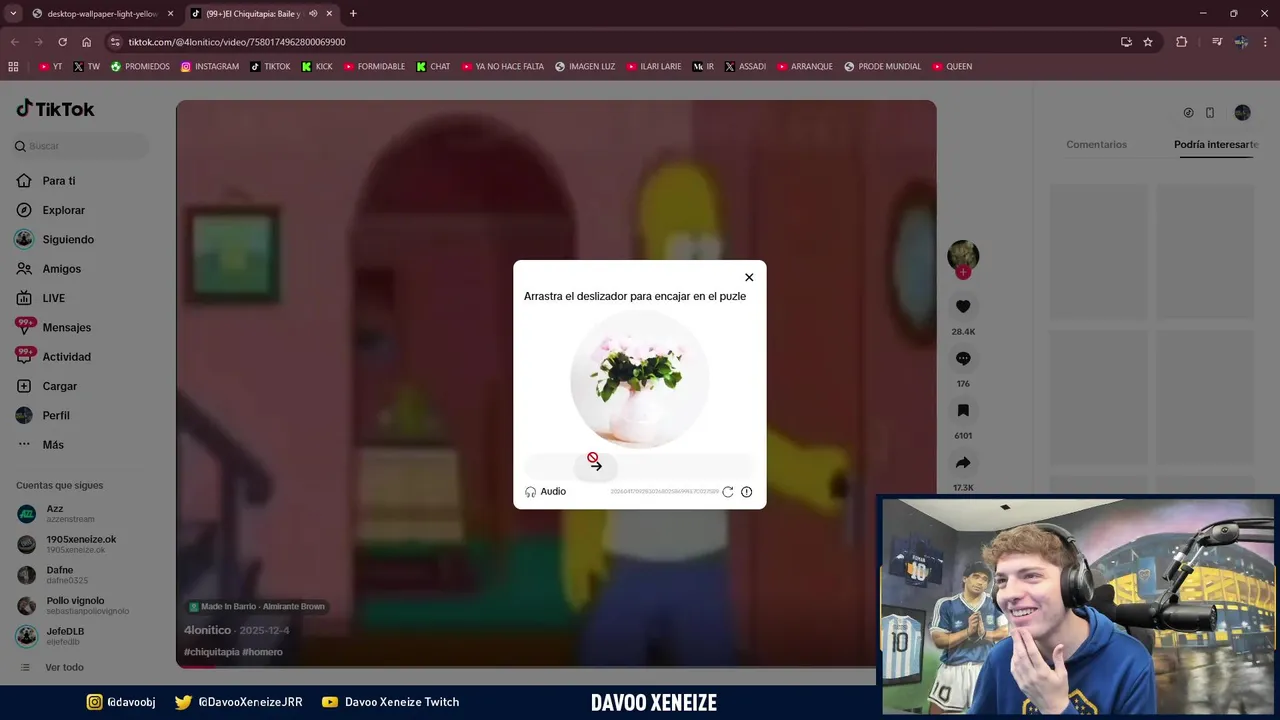Open get app phone icon

[x=1210, y=113]
